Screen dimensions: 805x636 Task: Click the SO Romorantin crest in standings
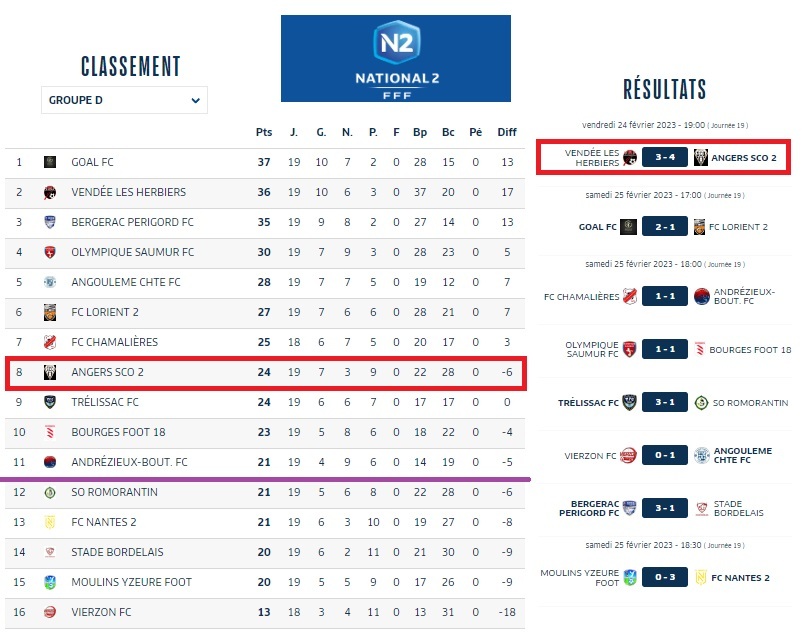coord(50,492)
